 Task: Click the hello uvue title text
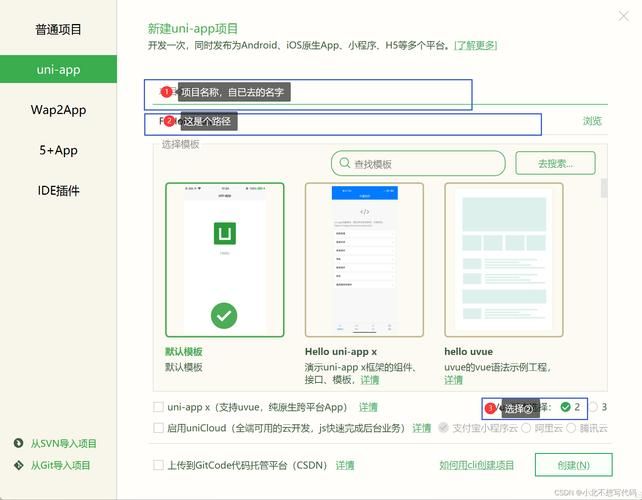tap(468, 352)
